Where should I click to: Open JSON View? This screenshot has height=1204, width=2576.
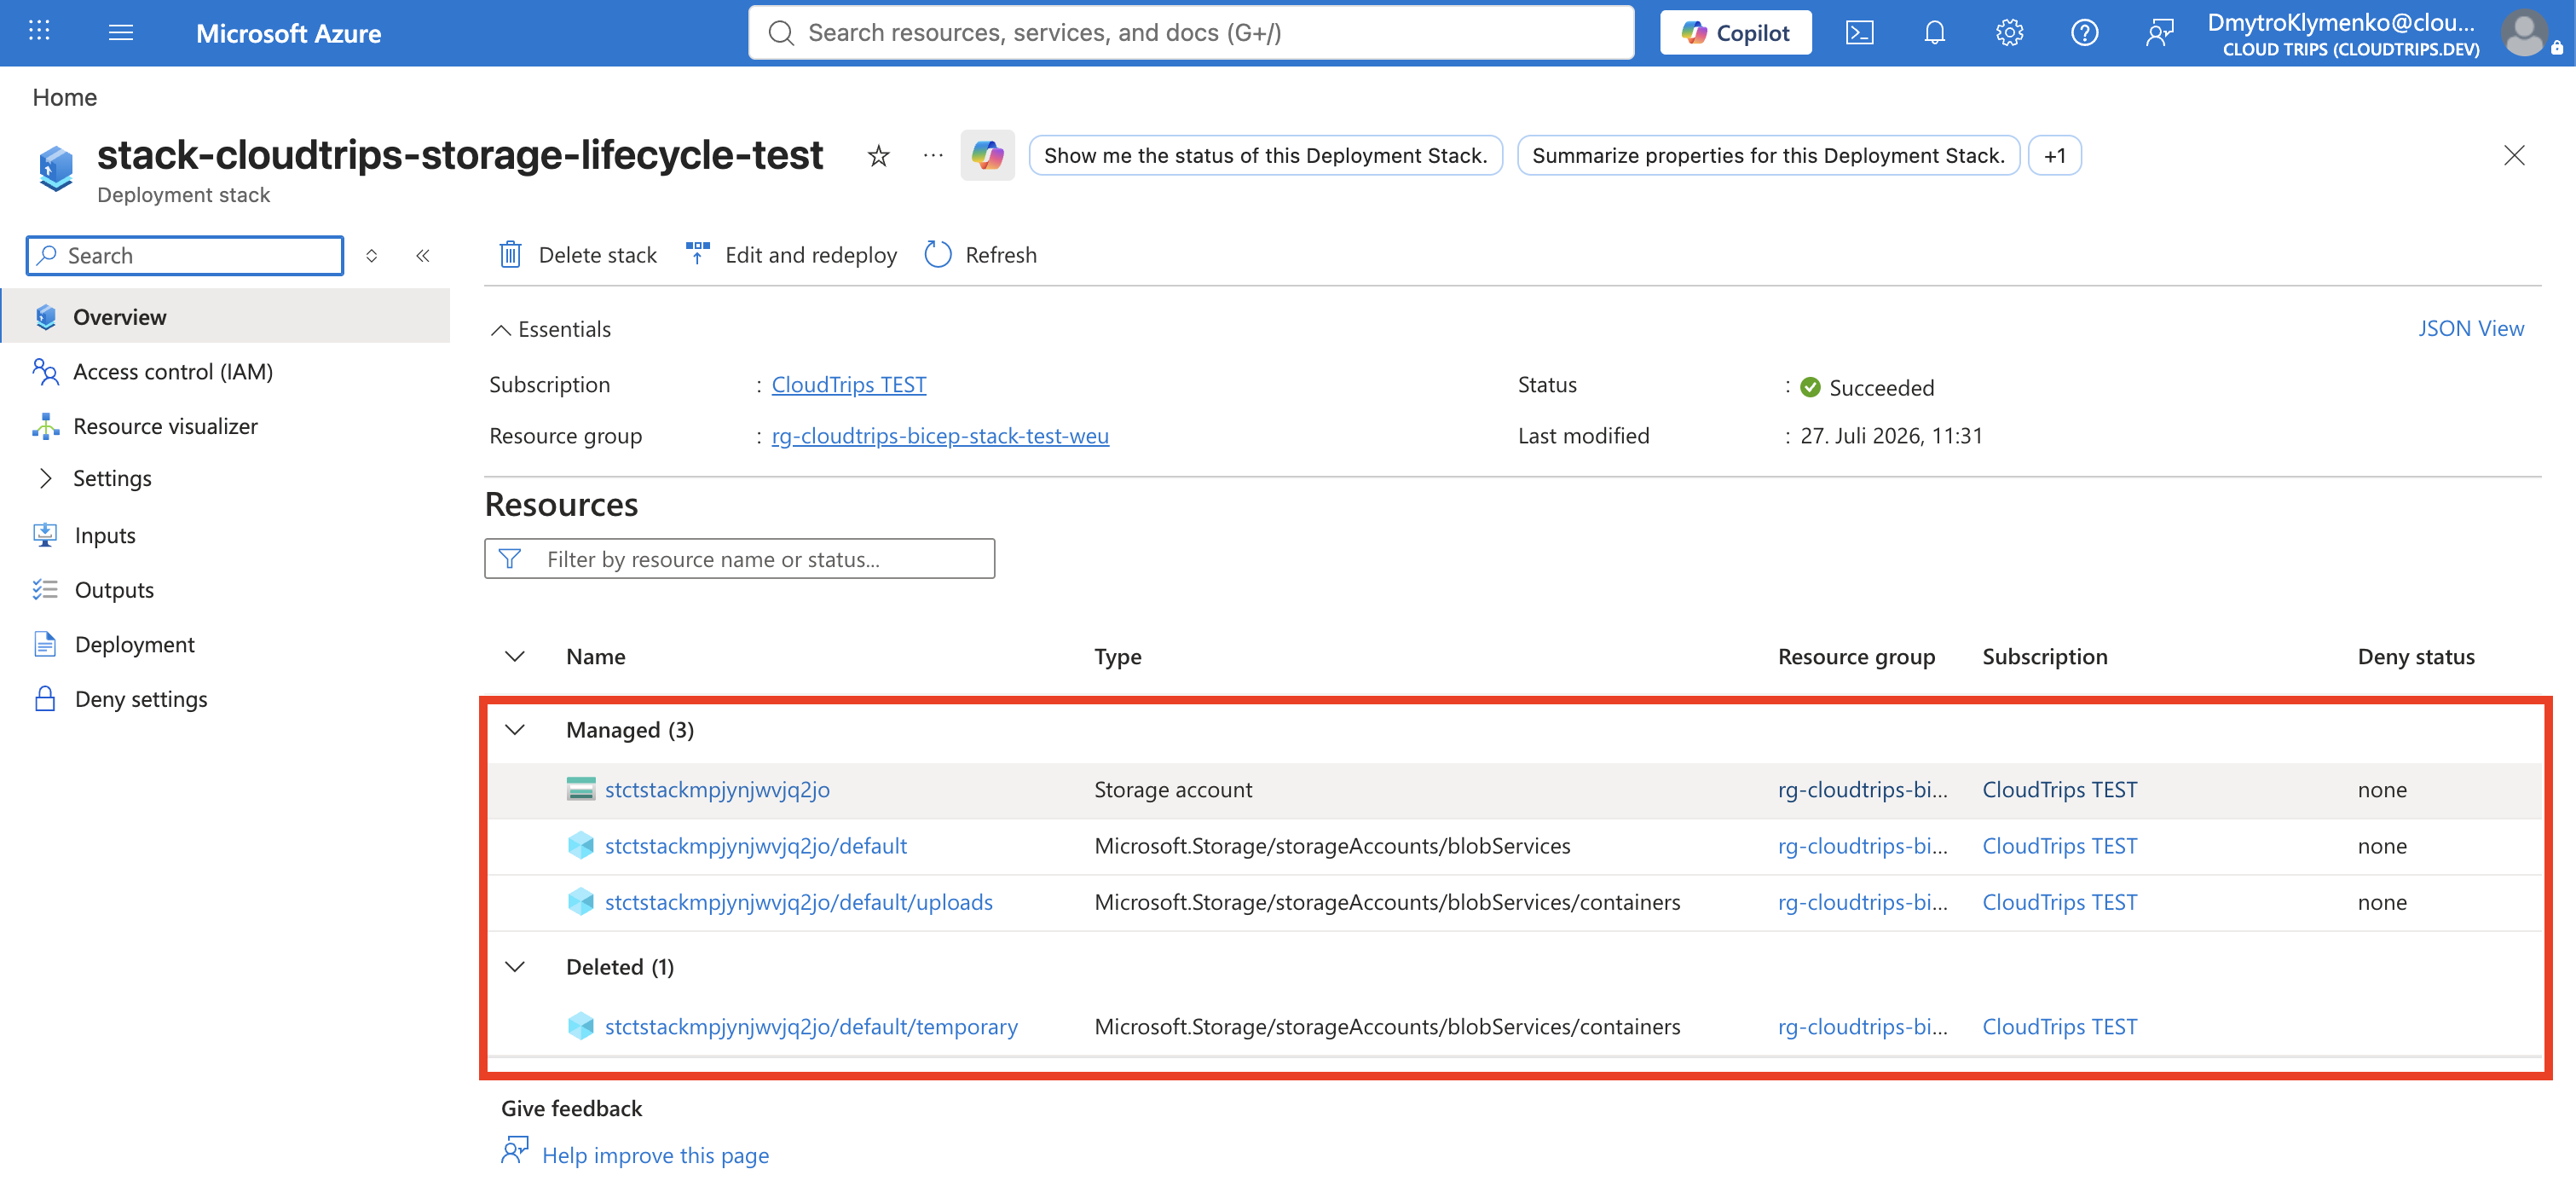click(2470, 328)
